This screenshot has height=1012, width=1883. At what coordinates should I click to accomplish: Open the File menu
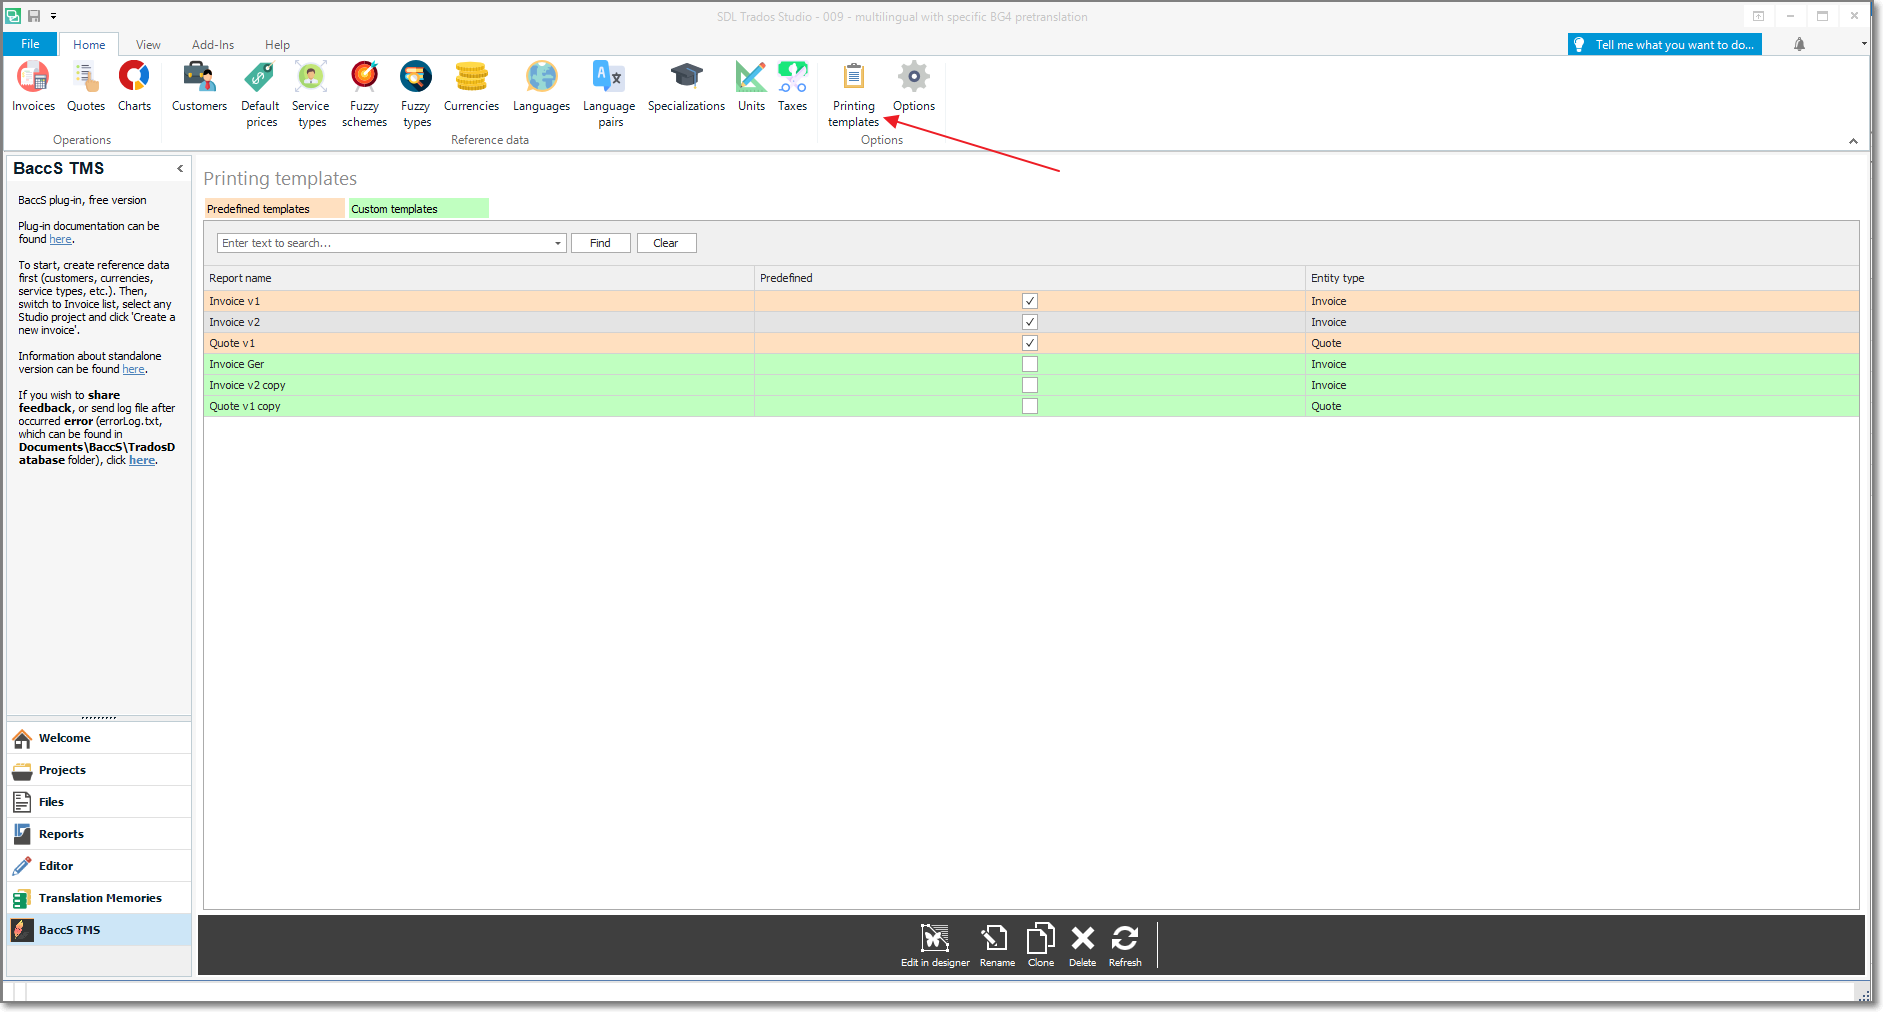[x=30, y=44]
